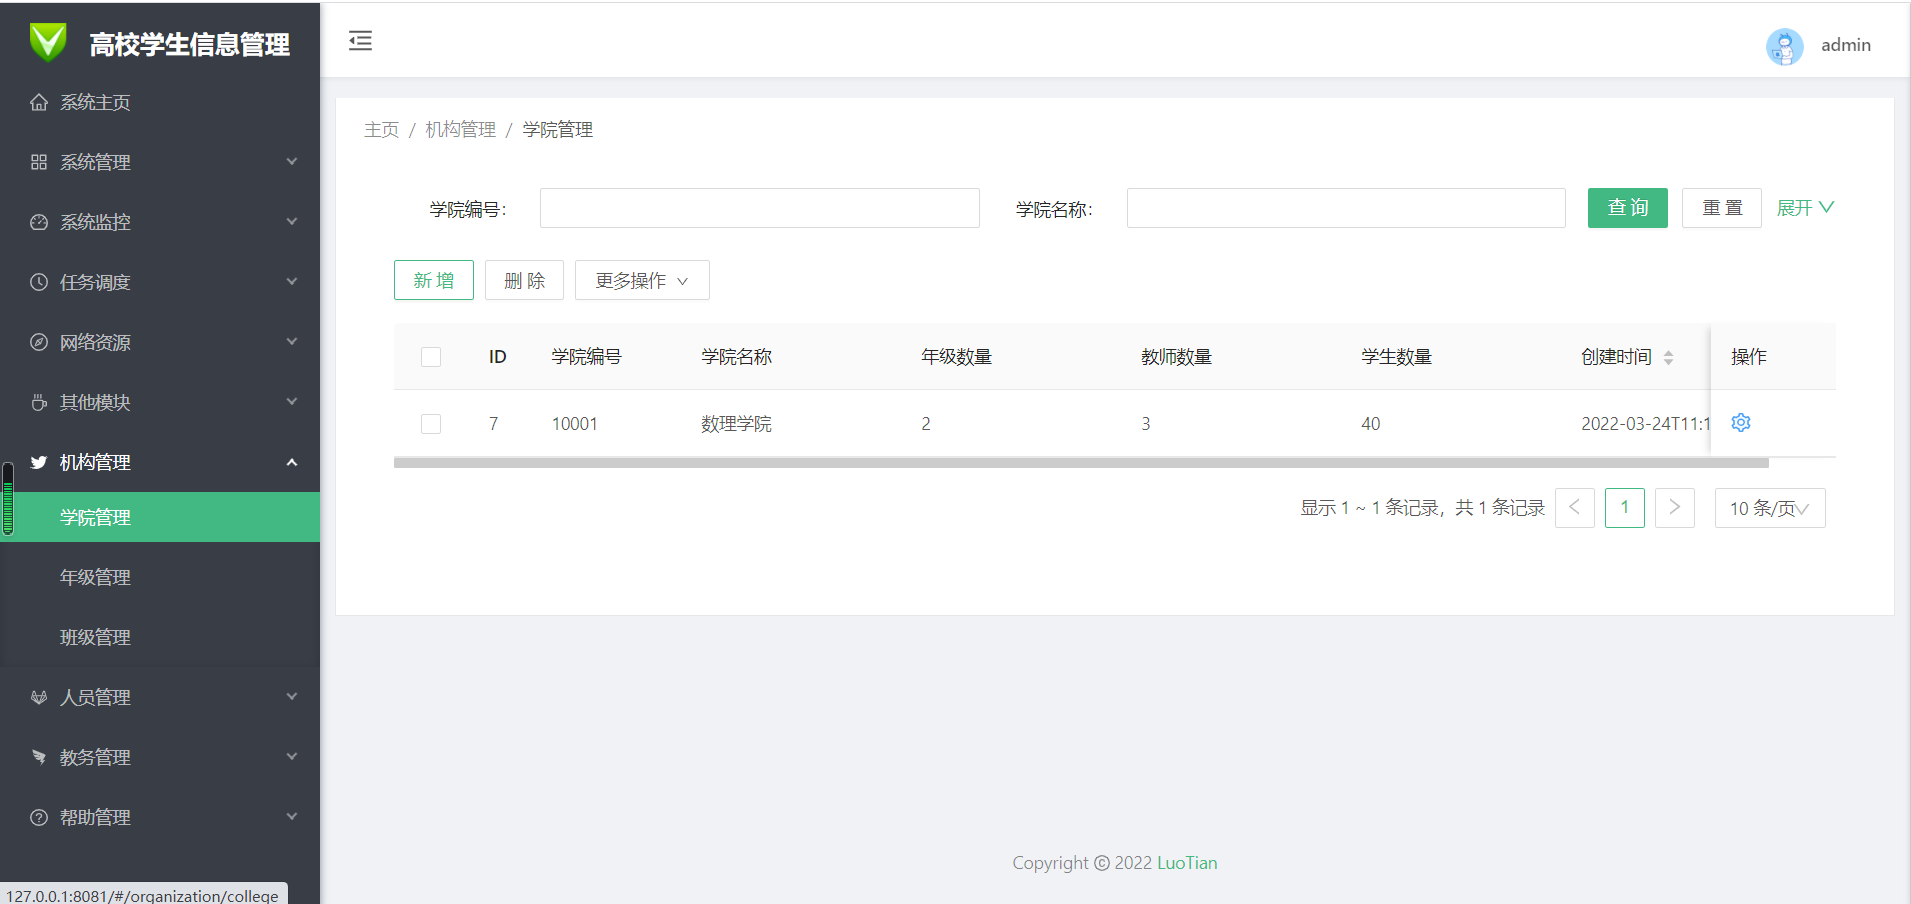Click the 重置 reset button

pos(1722,208)
